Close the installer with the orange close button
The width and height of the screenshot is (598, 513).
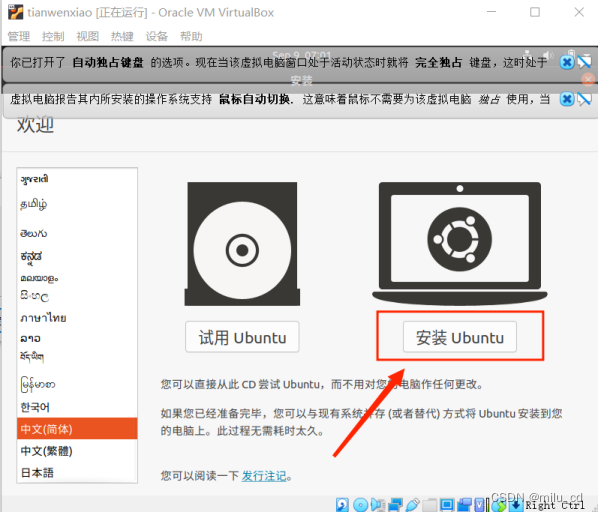tap(588, 79)
